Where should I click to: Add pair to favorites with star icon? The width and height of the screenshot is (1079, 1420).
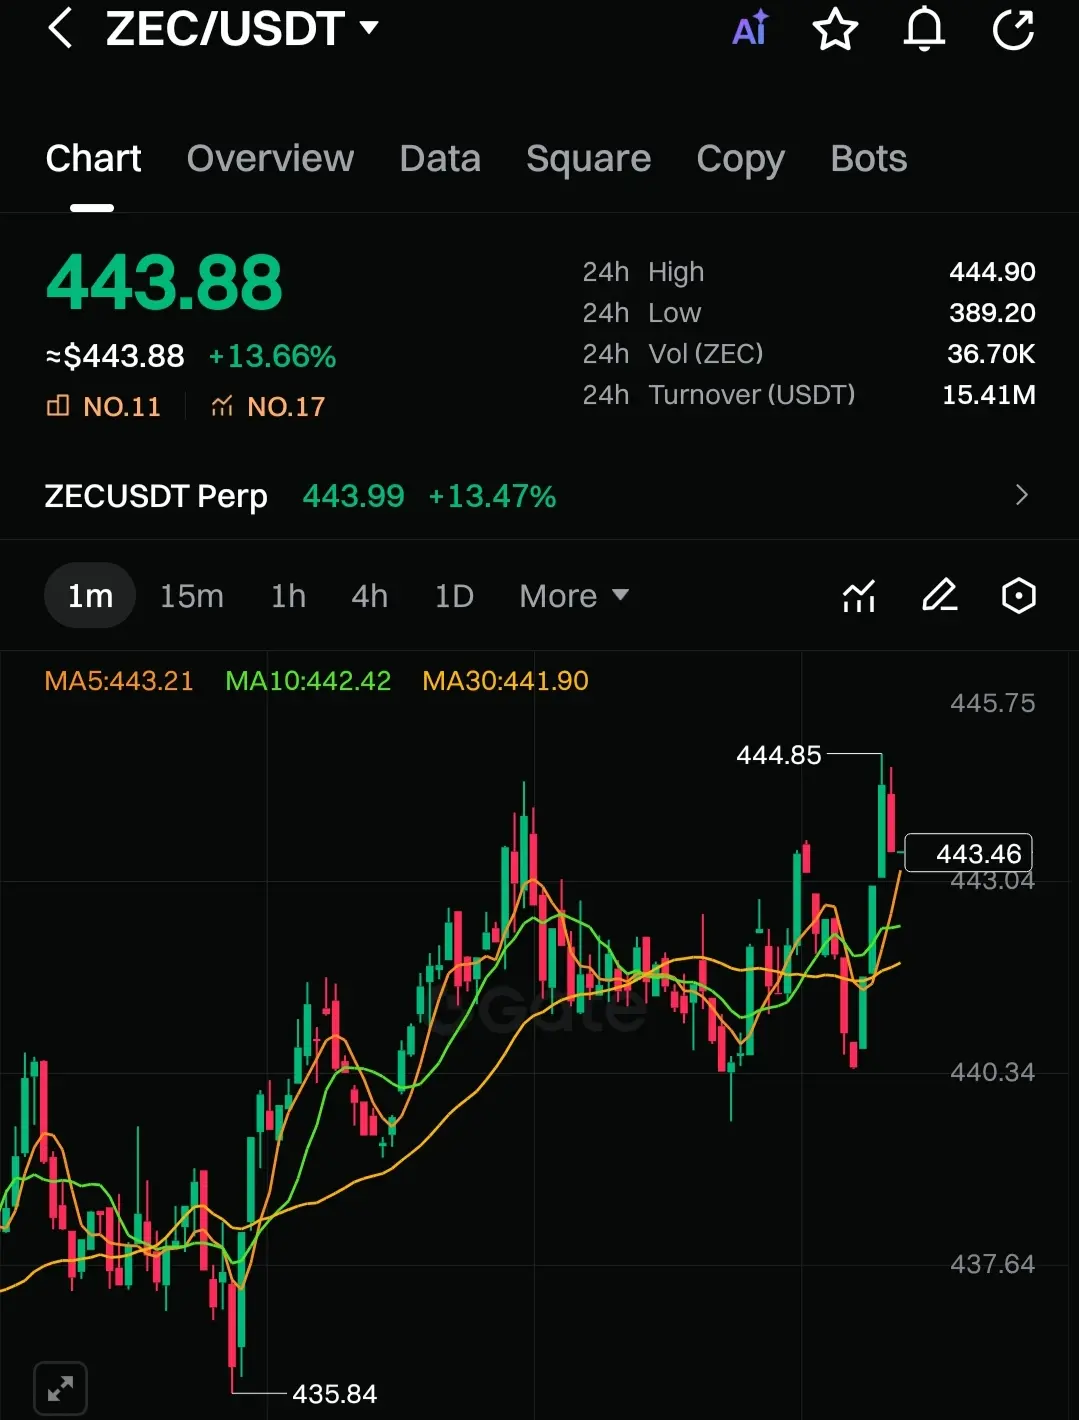click(x=835, y=29)
